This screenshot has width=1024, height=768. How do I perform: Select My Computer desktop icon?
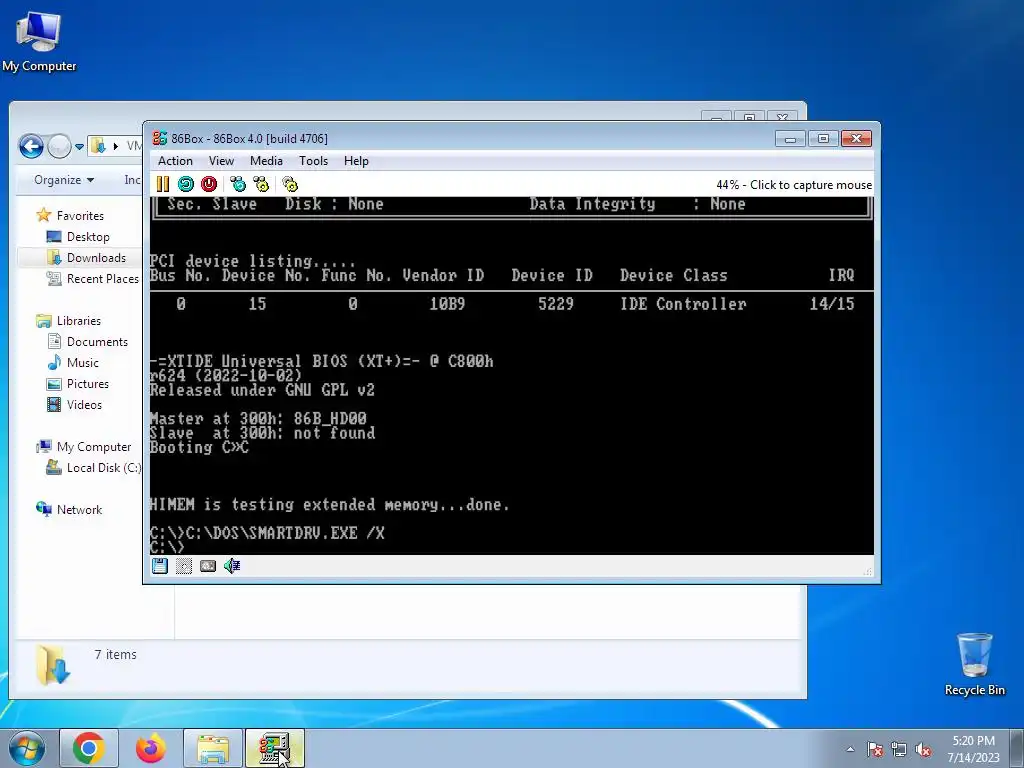point(39,42)
